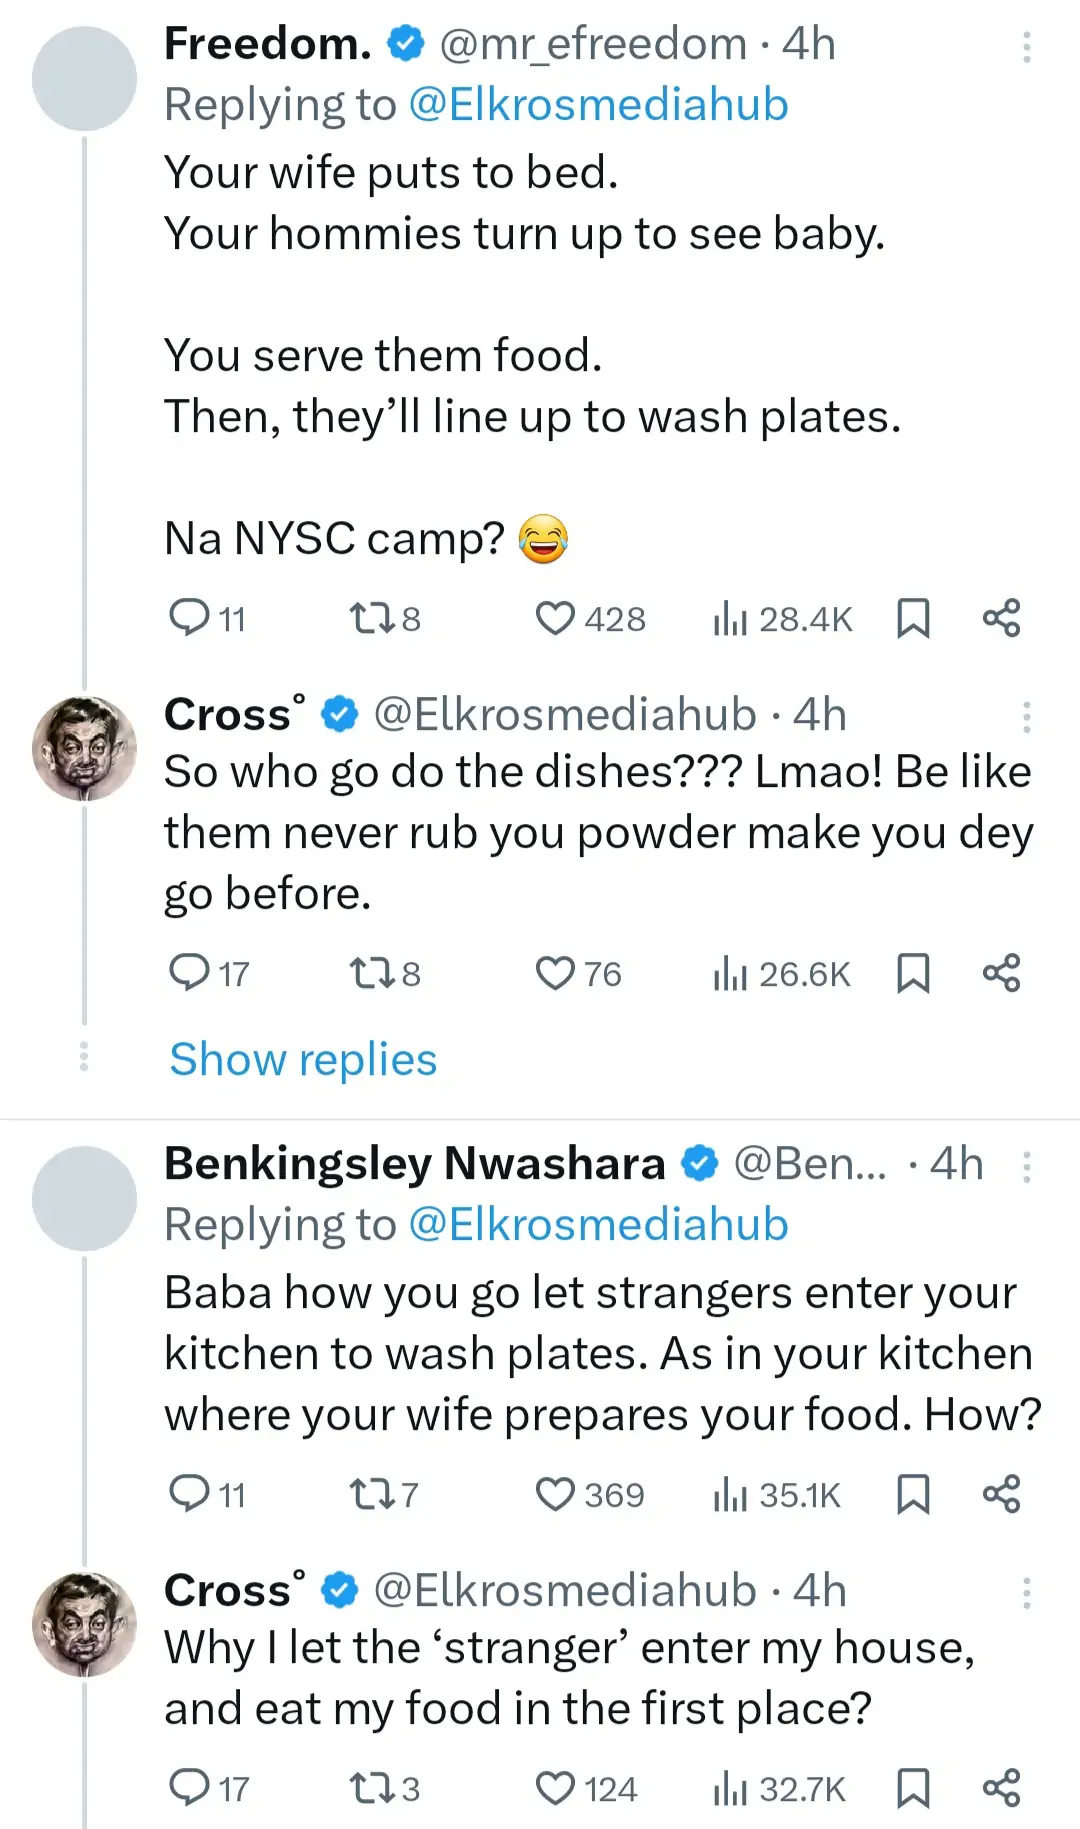1080x1829 pixels.
Task: Open more options on Cross's dishes tweet
Action: (x=1026, y=717)
